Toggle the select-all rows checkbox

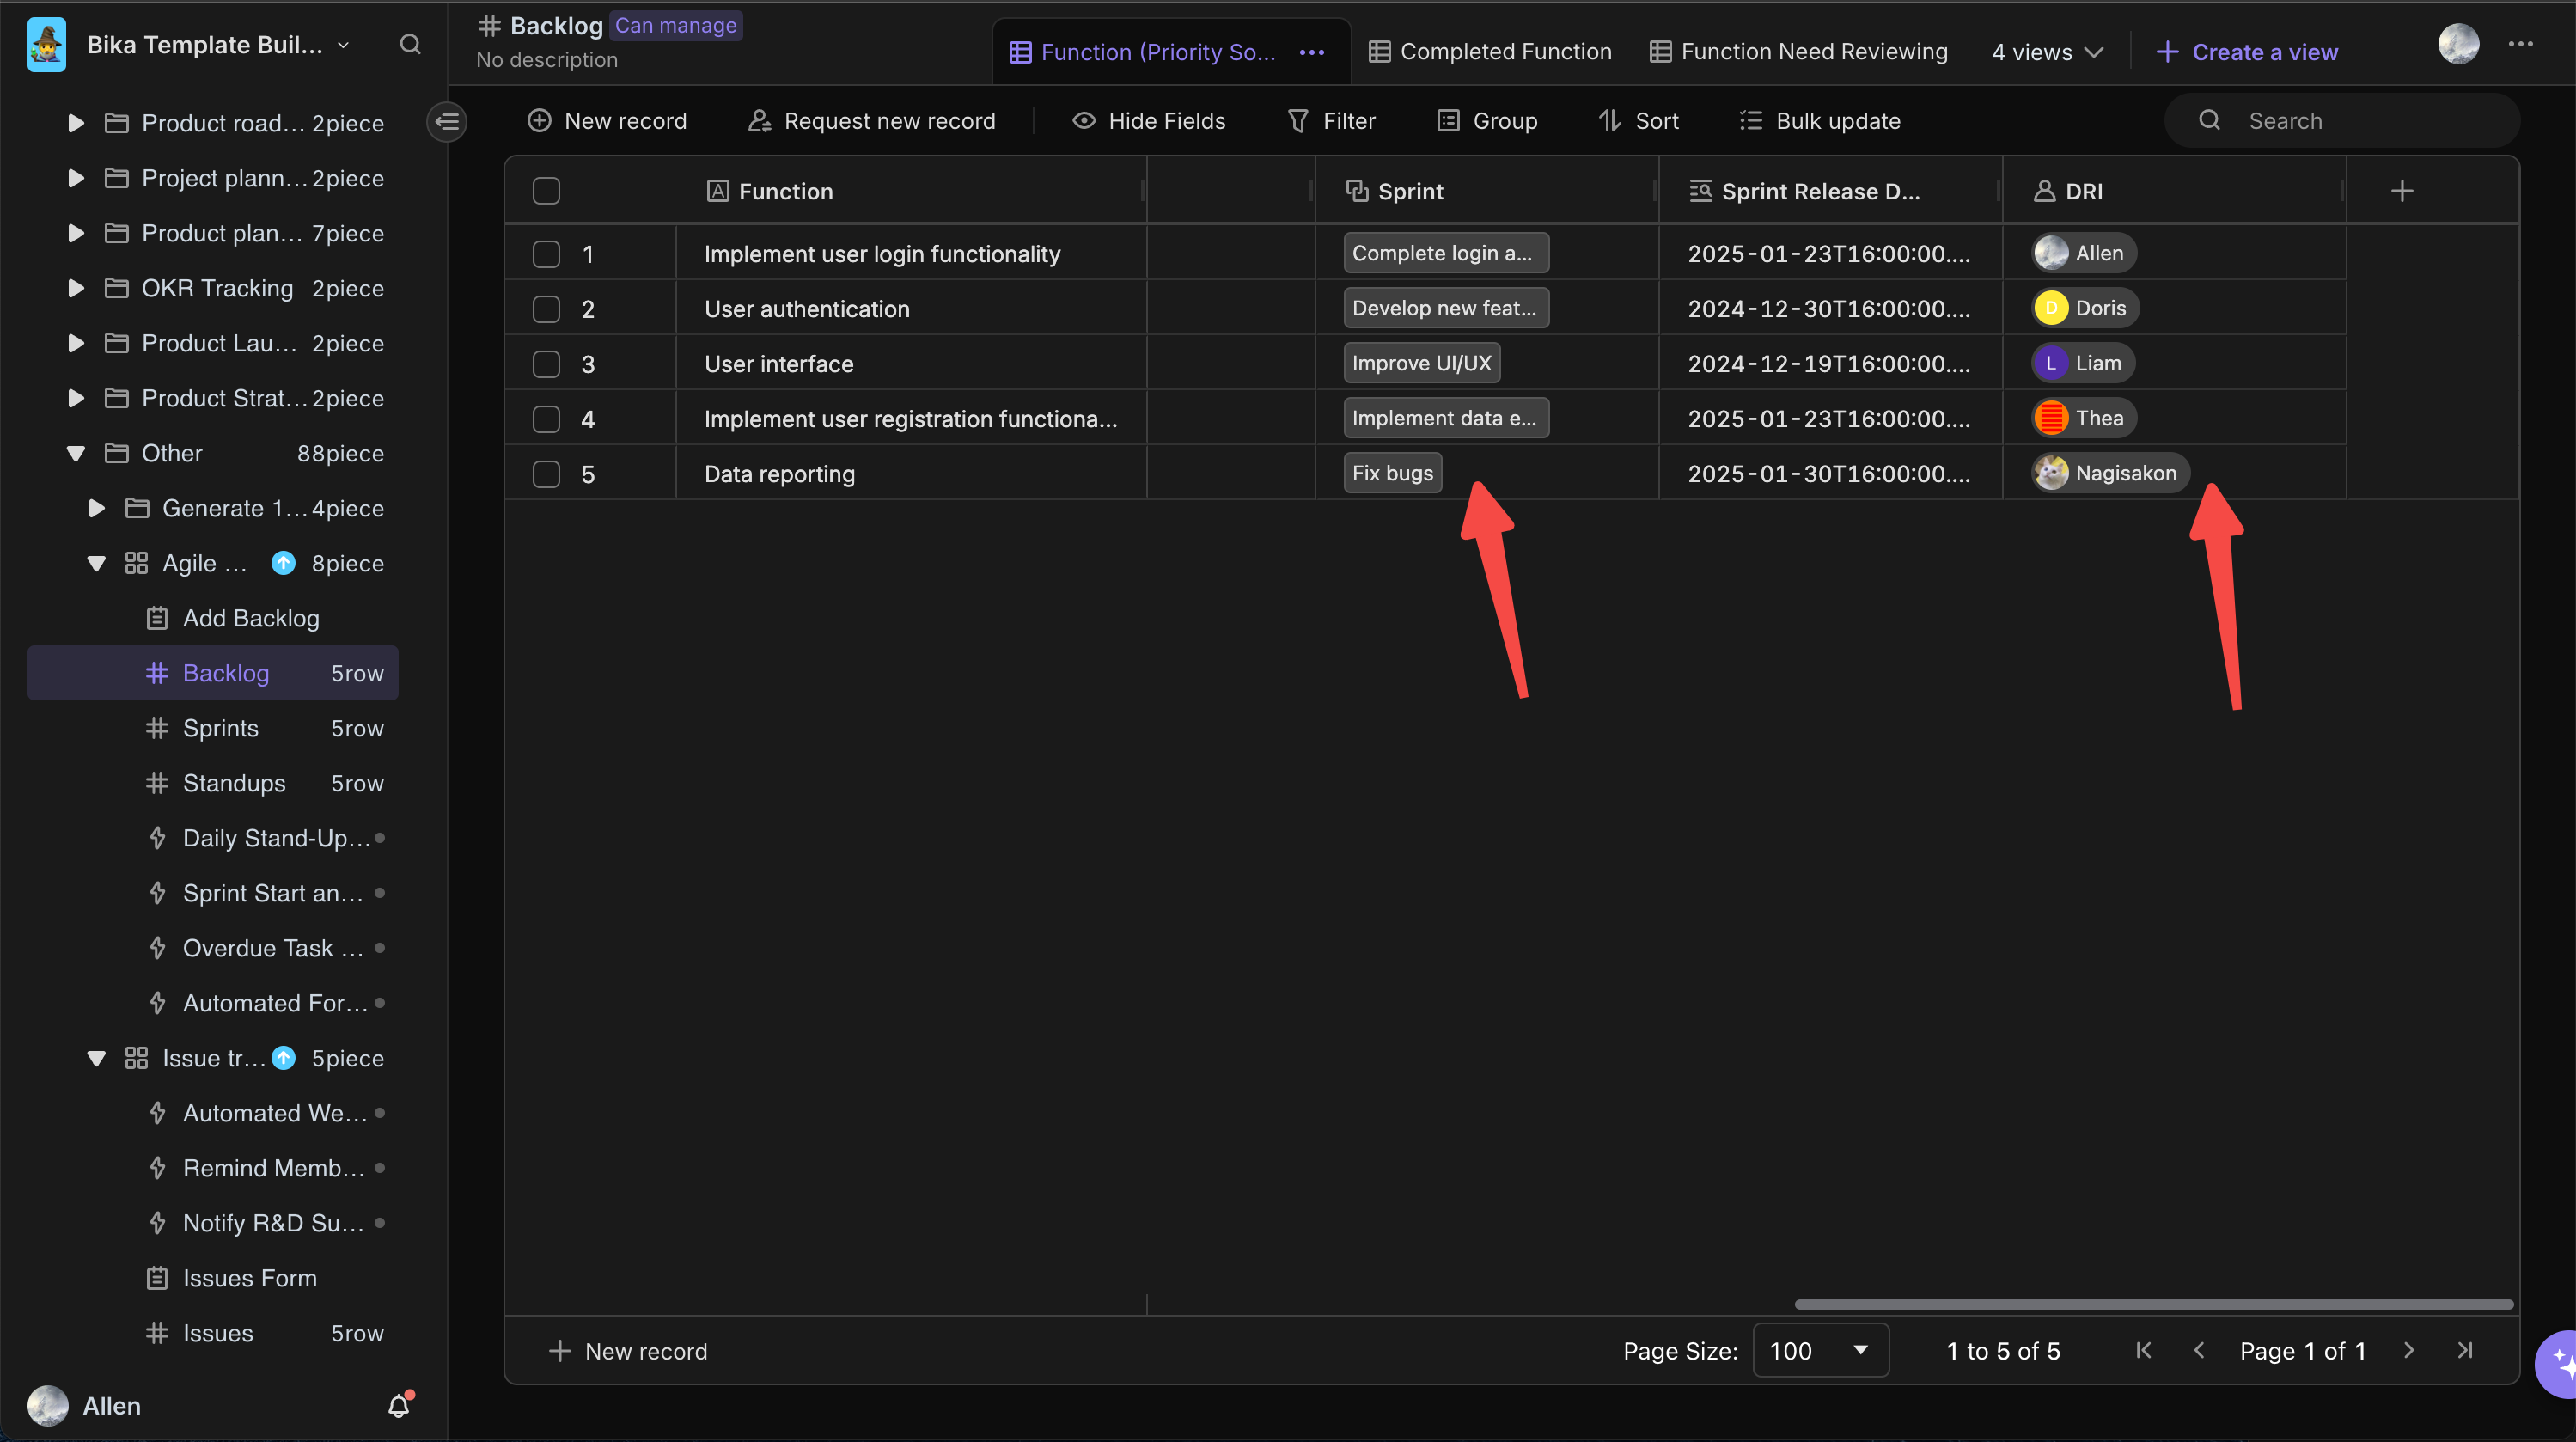tap(546, 191)
